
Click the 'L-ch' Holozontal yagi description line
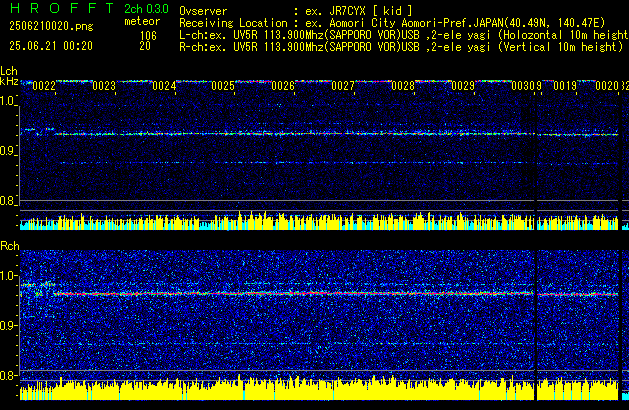tap(404, 35)
